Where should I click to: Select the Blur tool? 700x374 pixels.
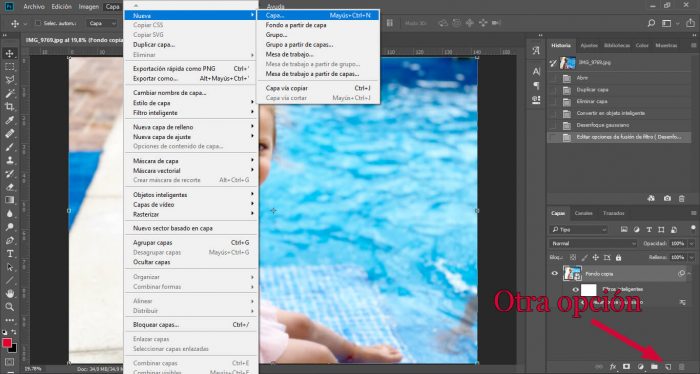pos(9,214)
